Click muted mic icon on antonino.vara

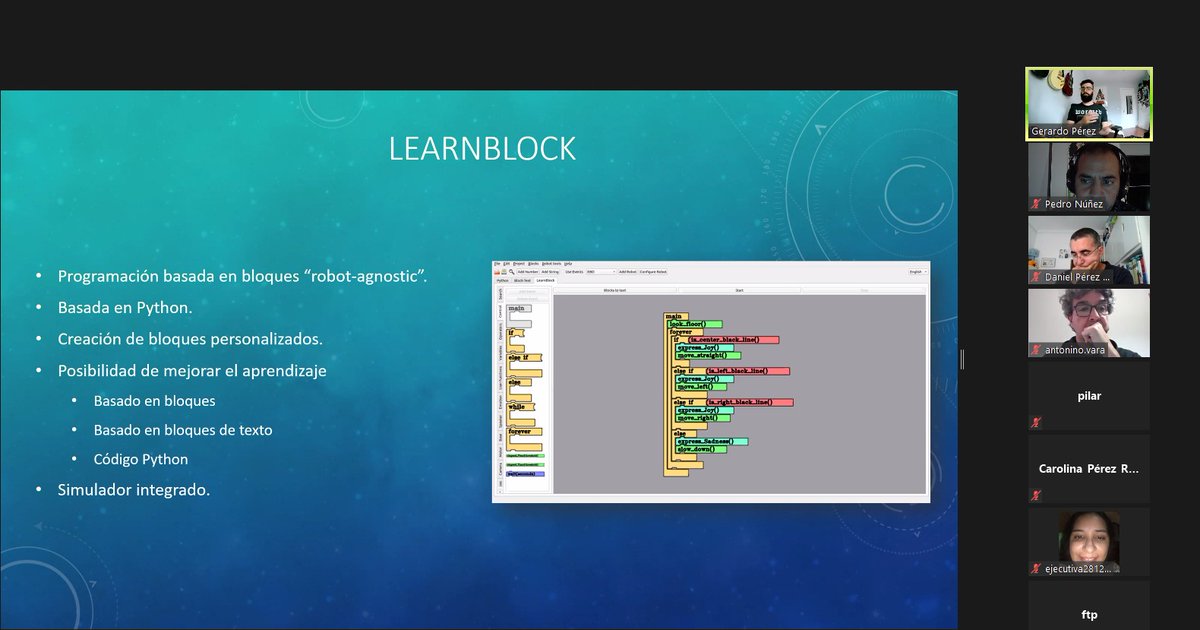[1036, 350]
